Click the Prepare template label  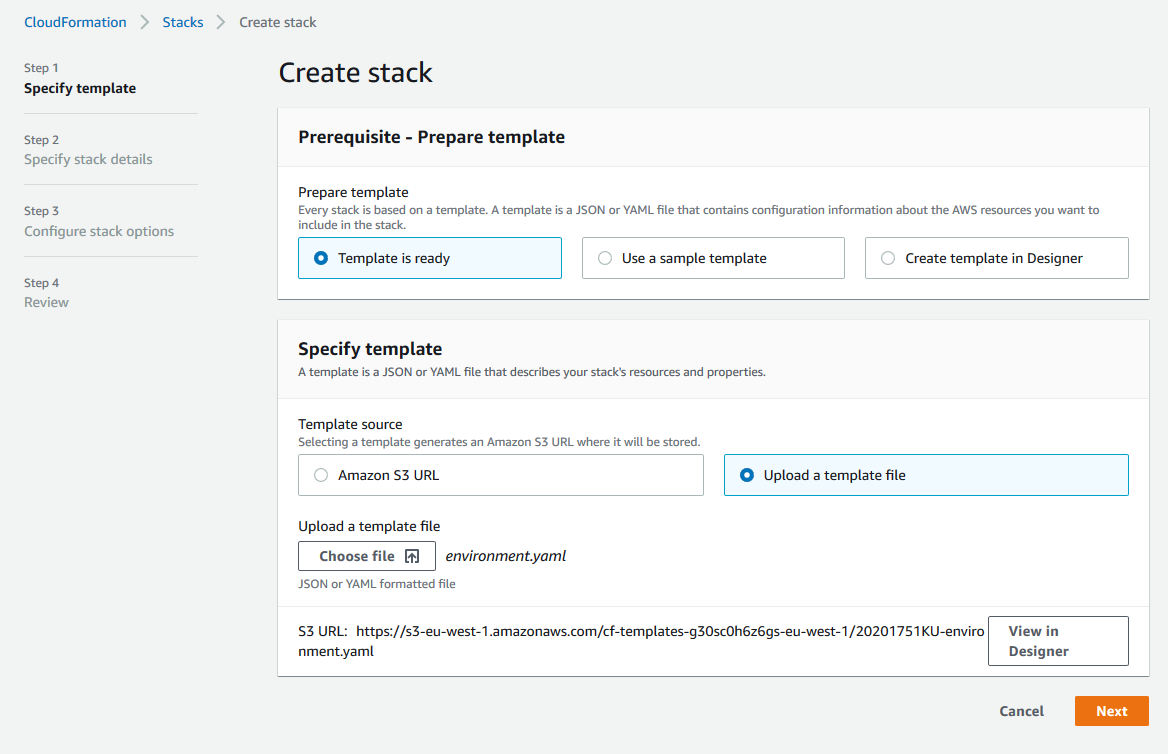[x=353, y=192]
